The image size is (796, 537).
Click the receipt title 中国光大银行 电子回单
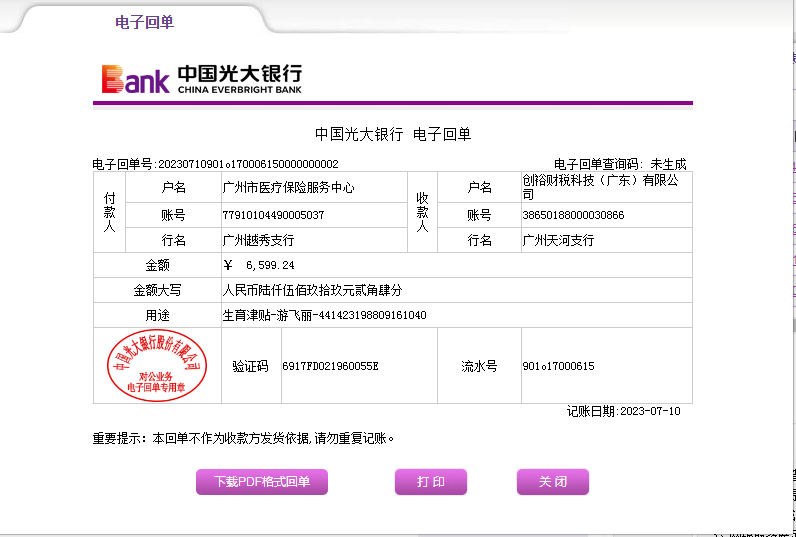pyautogui.click(x=393, y=135)
